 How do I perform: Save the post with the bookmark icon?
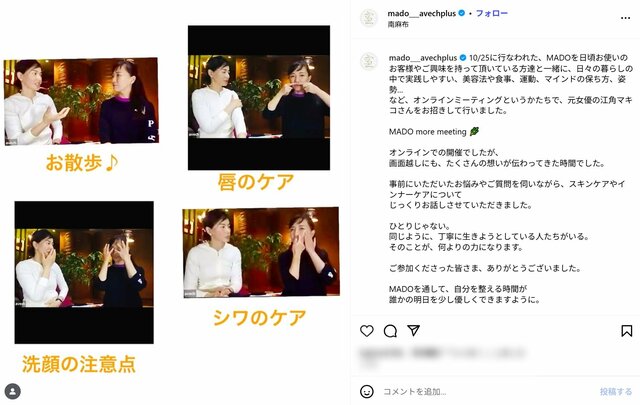pyautogui.click(x=627, y=331)
